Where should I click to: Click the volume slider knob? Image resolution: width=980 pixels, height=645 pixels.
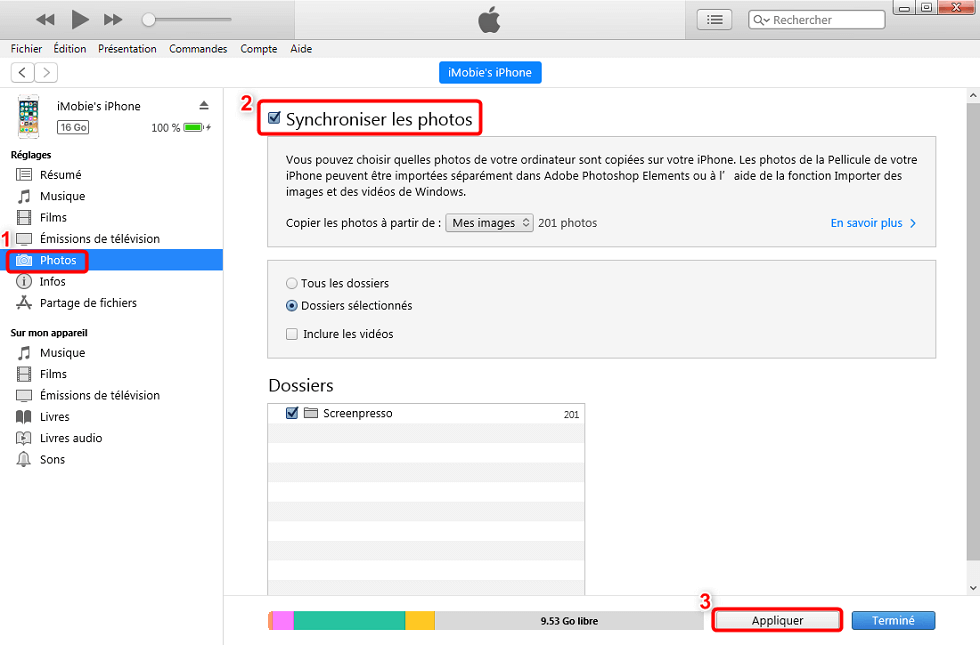[x=148, y=19]
